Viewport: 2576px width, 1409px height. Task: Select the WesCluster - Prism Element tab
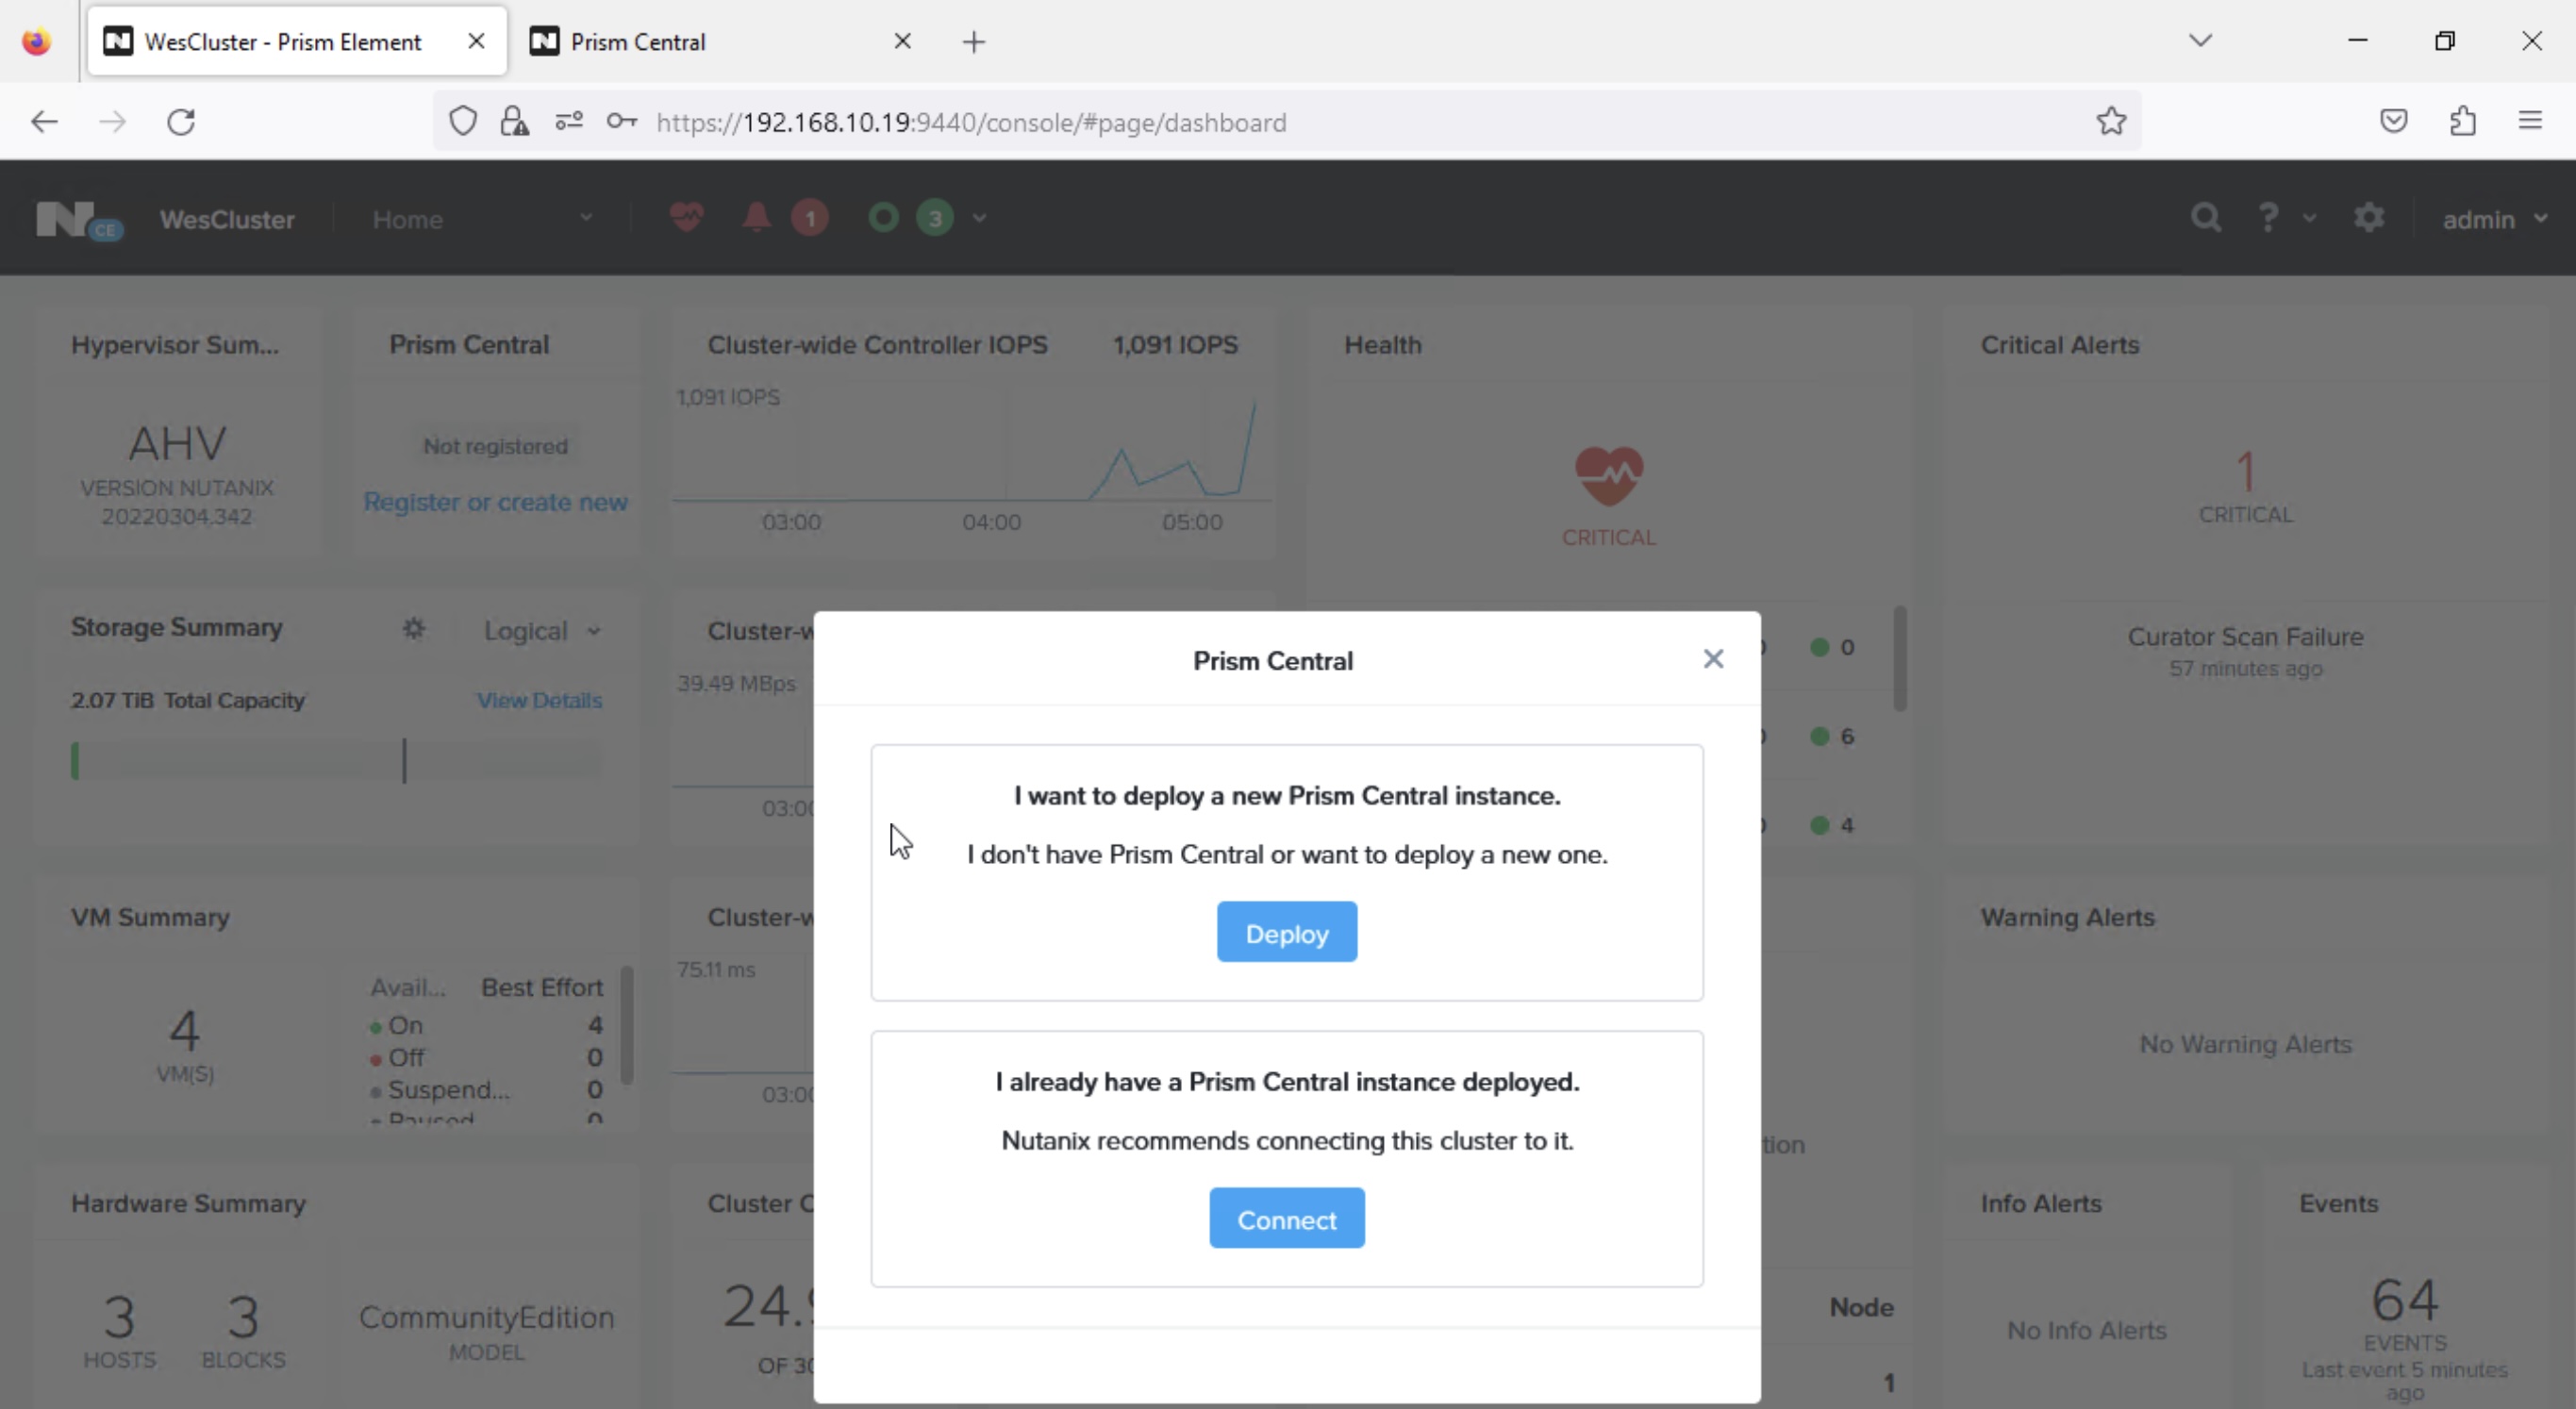tap(283, 41)
